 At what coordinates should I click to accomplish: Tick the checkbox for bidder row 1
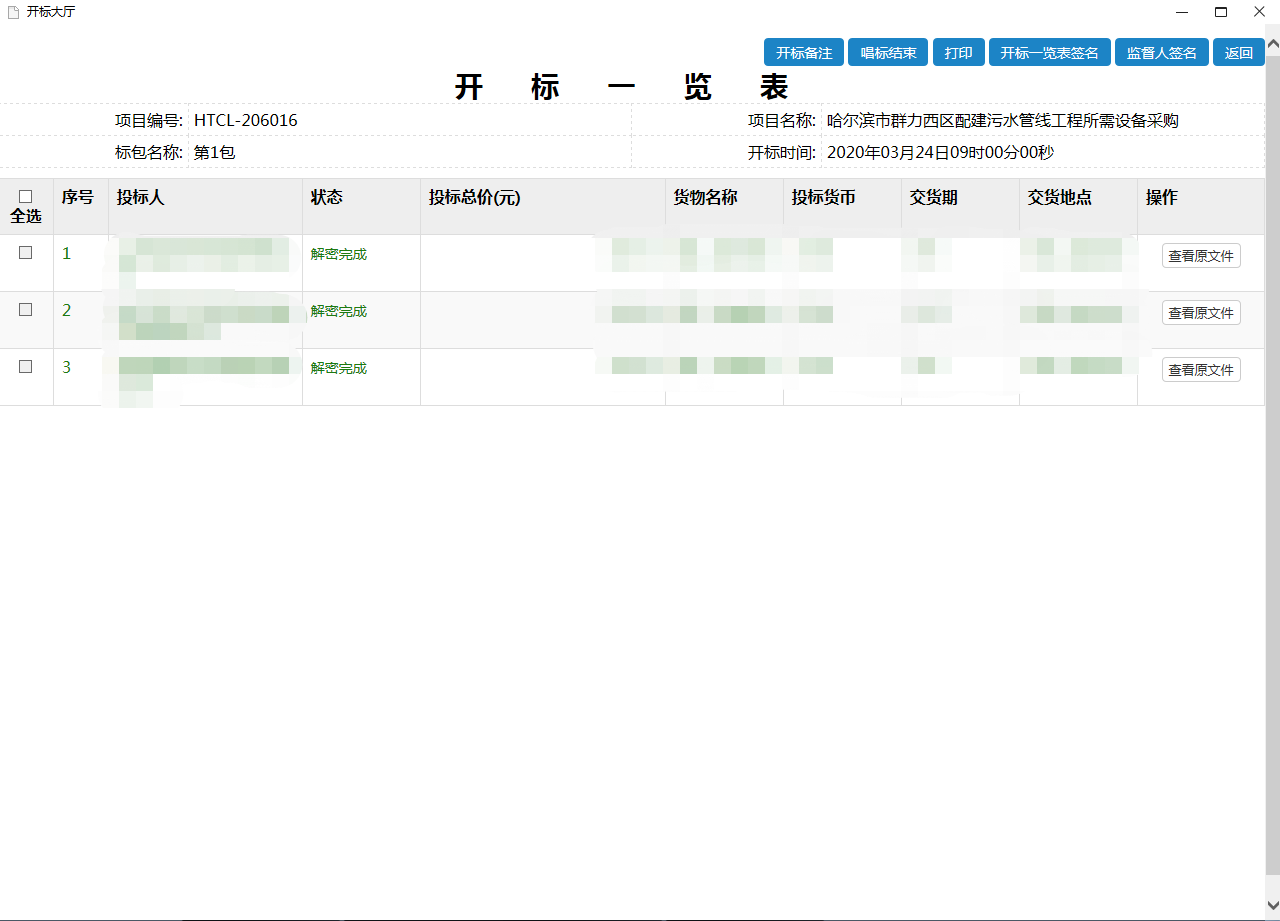pyautogui.click(x=26, y=253)
